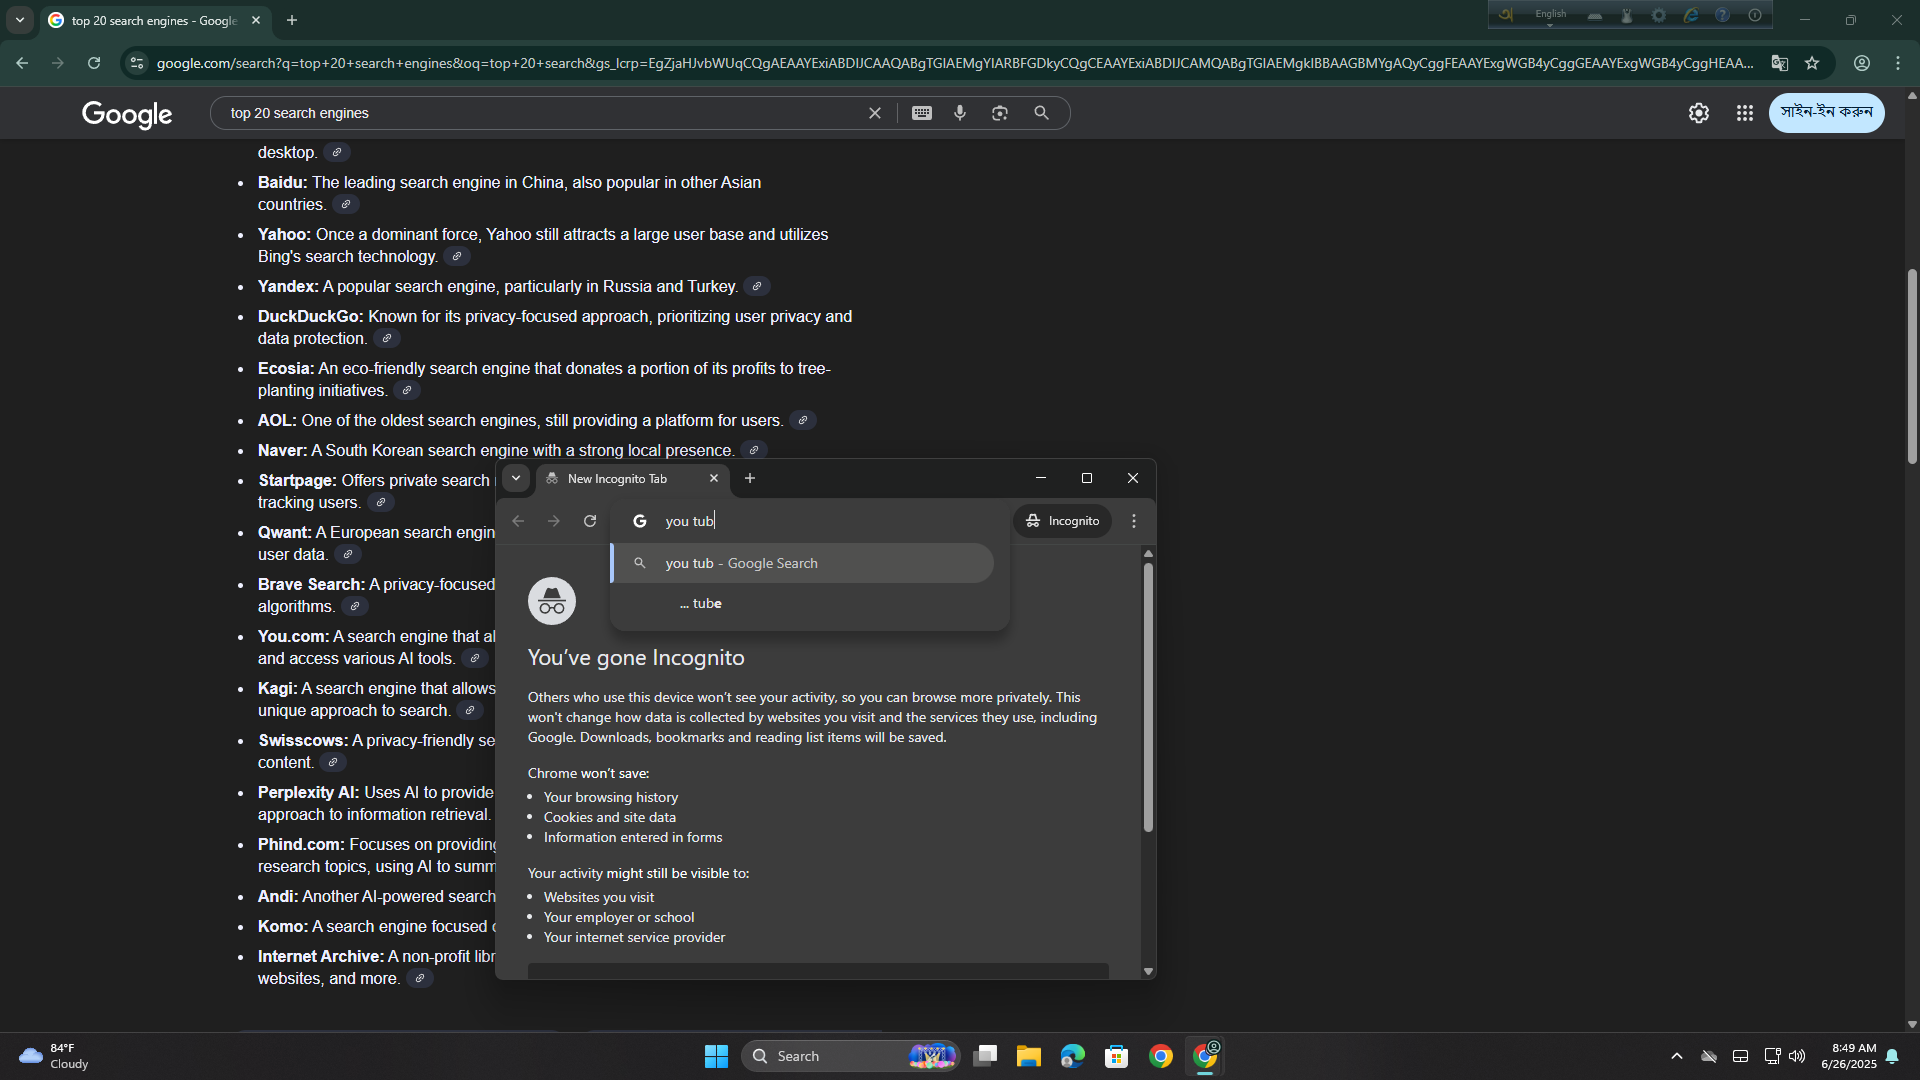Open the Google apps grid

[x=1745, y=113]
